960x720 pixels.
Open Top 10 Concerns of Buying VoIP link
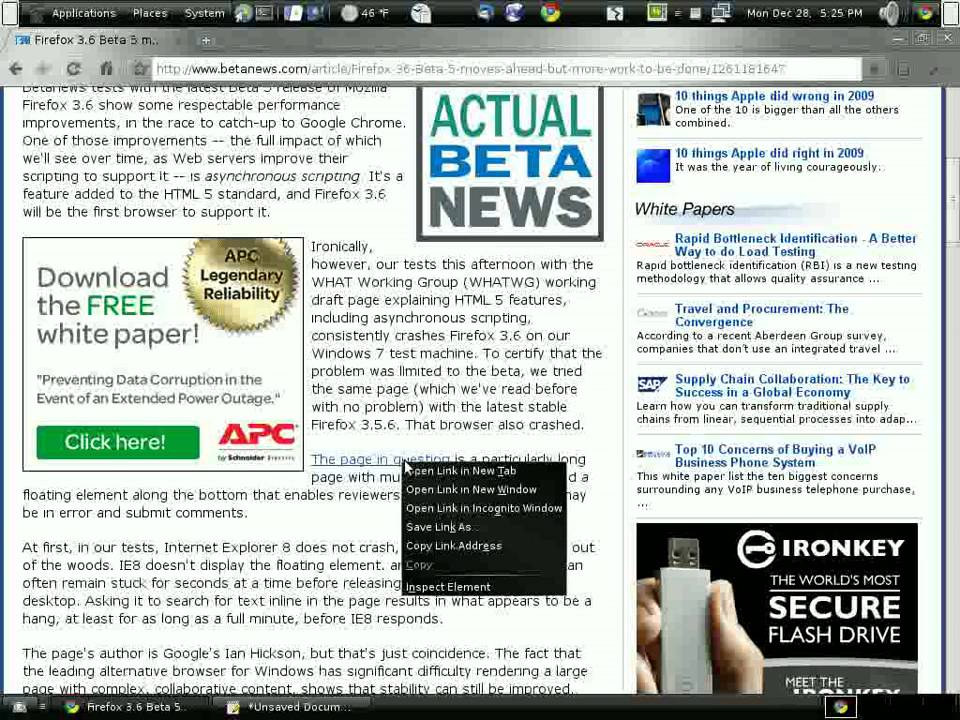[775, 456]
